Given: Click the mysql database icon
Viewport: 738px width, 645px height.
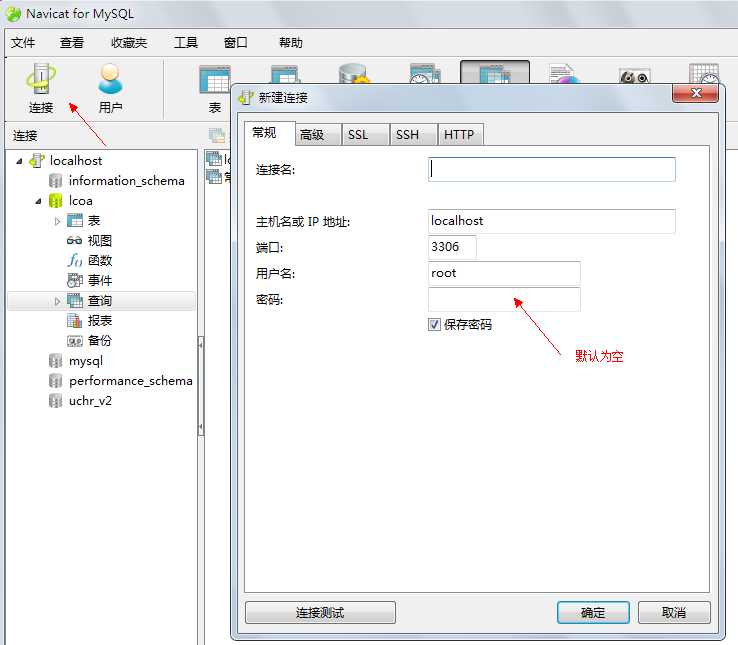Looking at the screenshot, I should (56, 361).
